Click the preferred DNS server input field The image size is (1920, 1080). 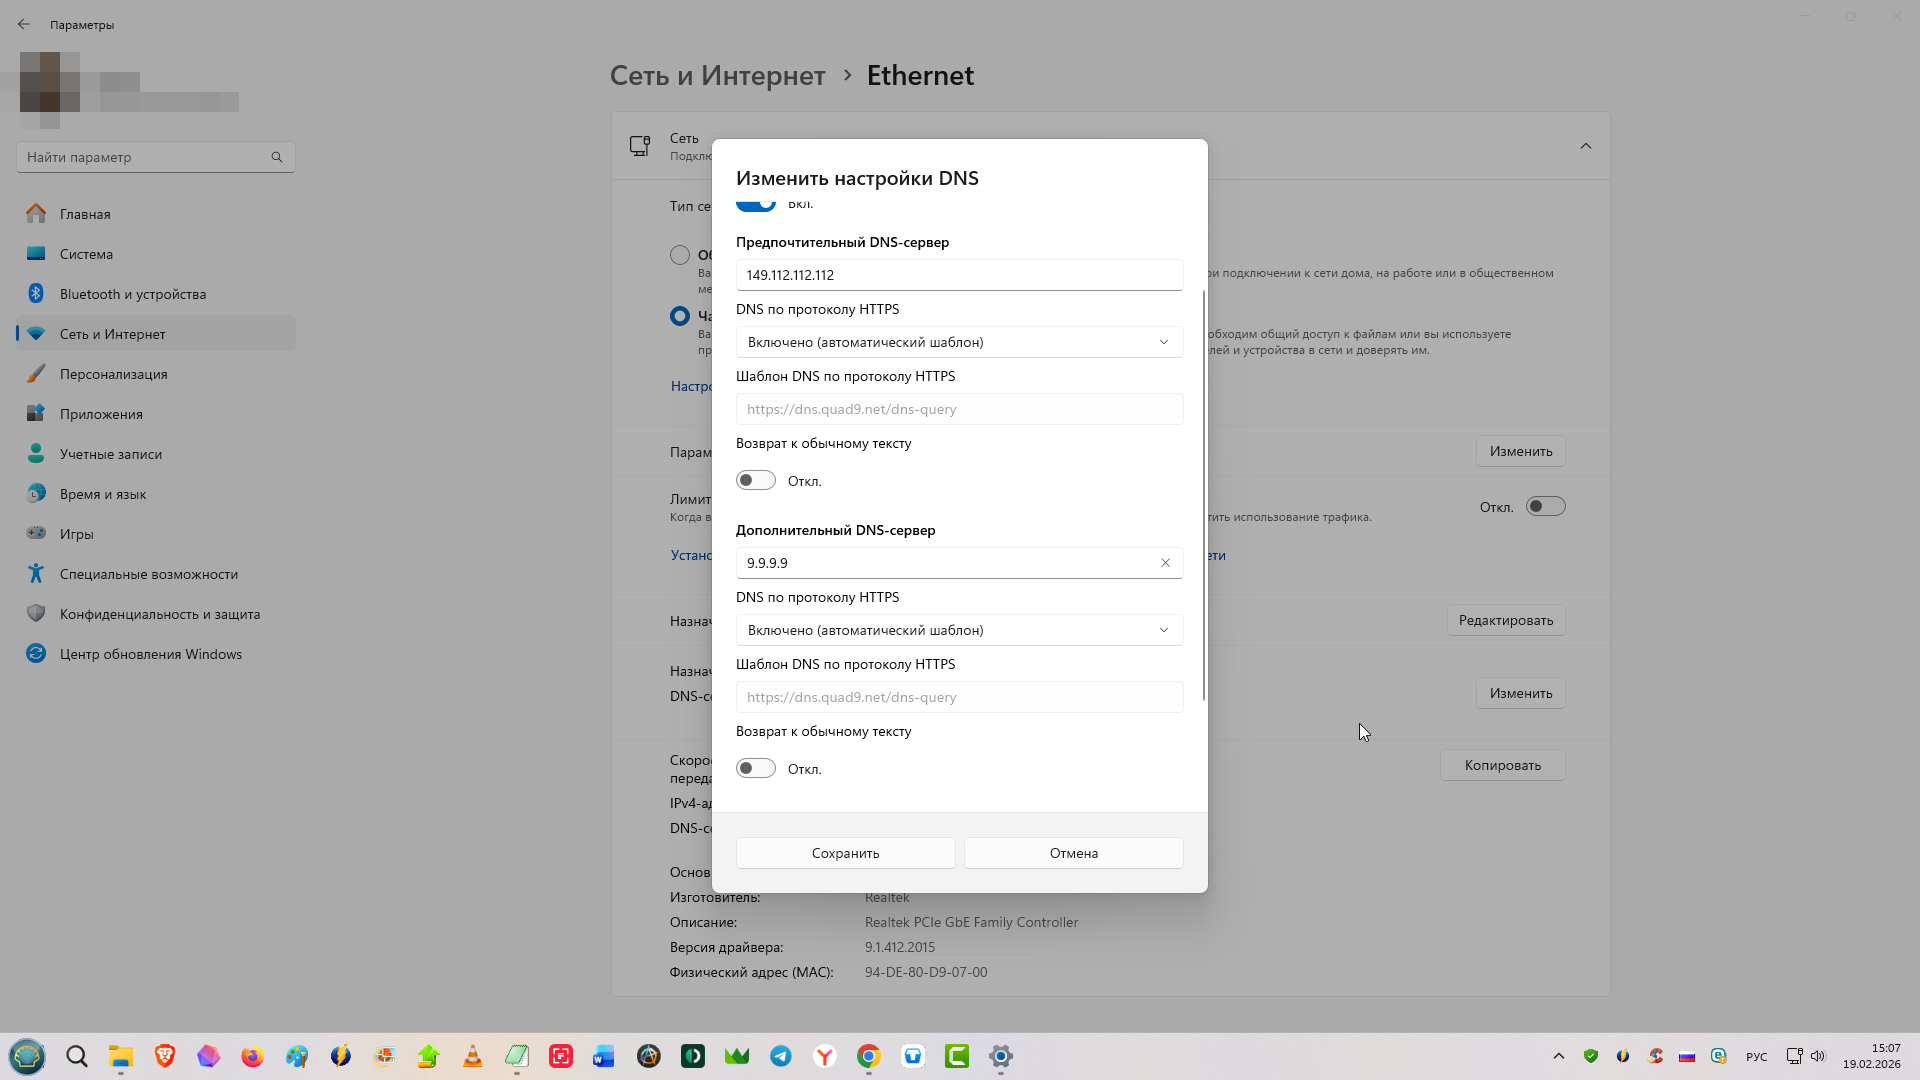(959, 275)
